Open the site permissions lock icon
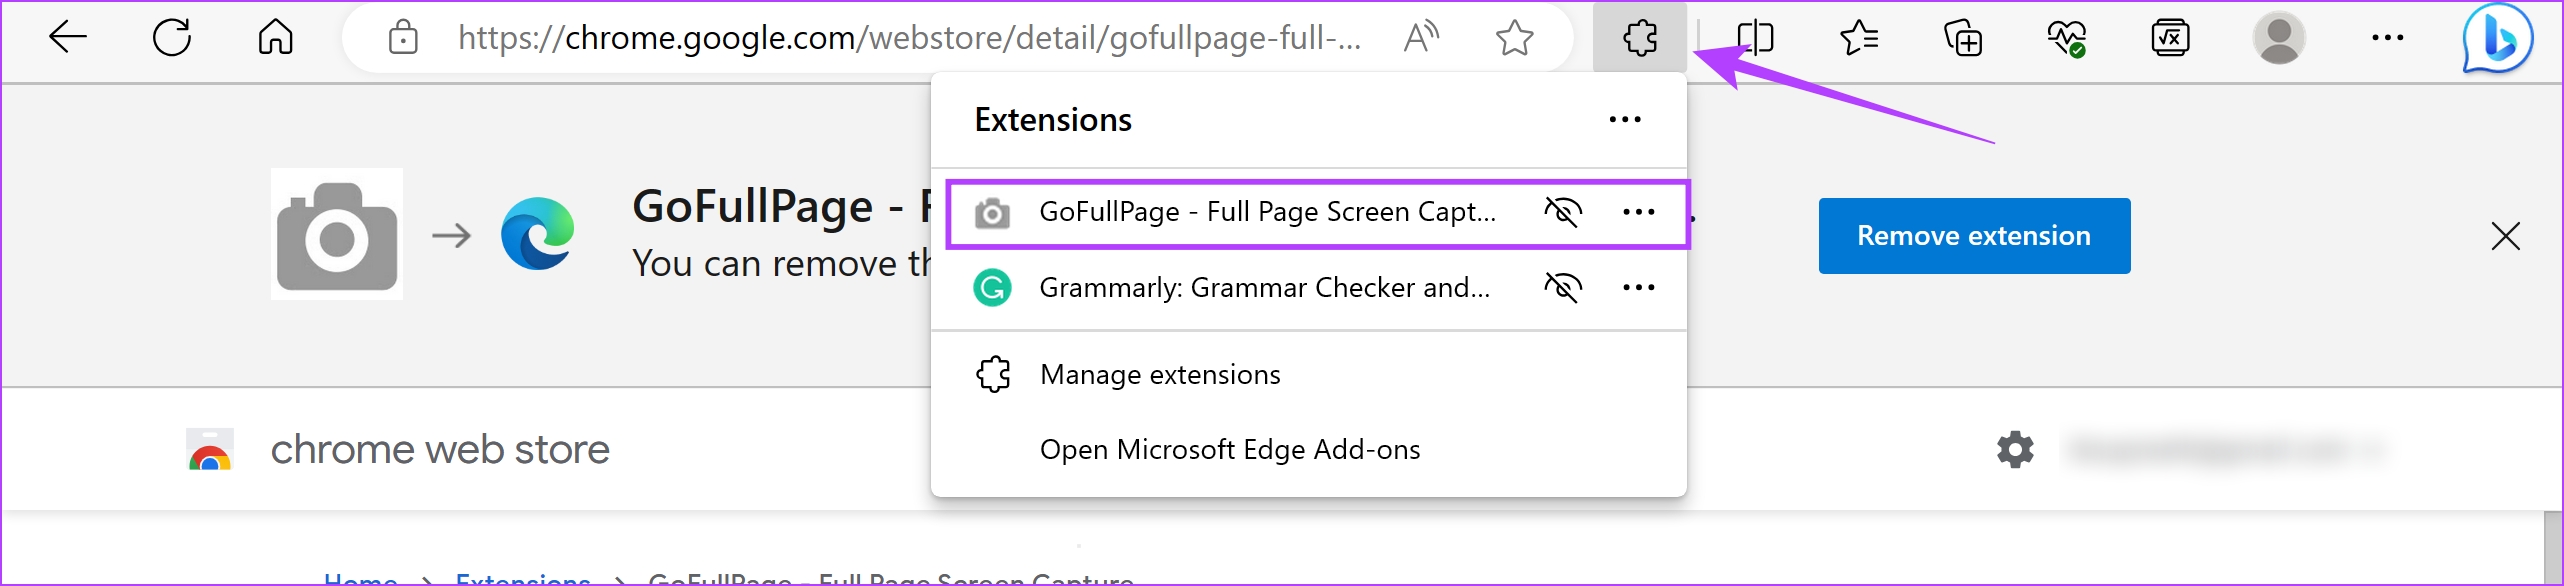This screenshot has width=2564, height=586. tap(403, 38)
